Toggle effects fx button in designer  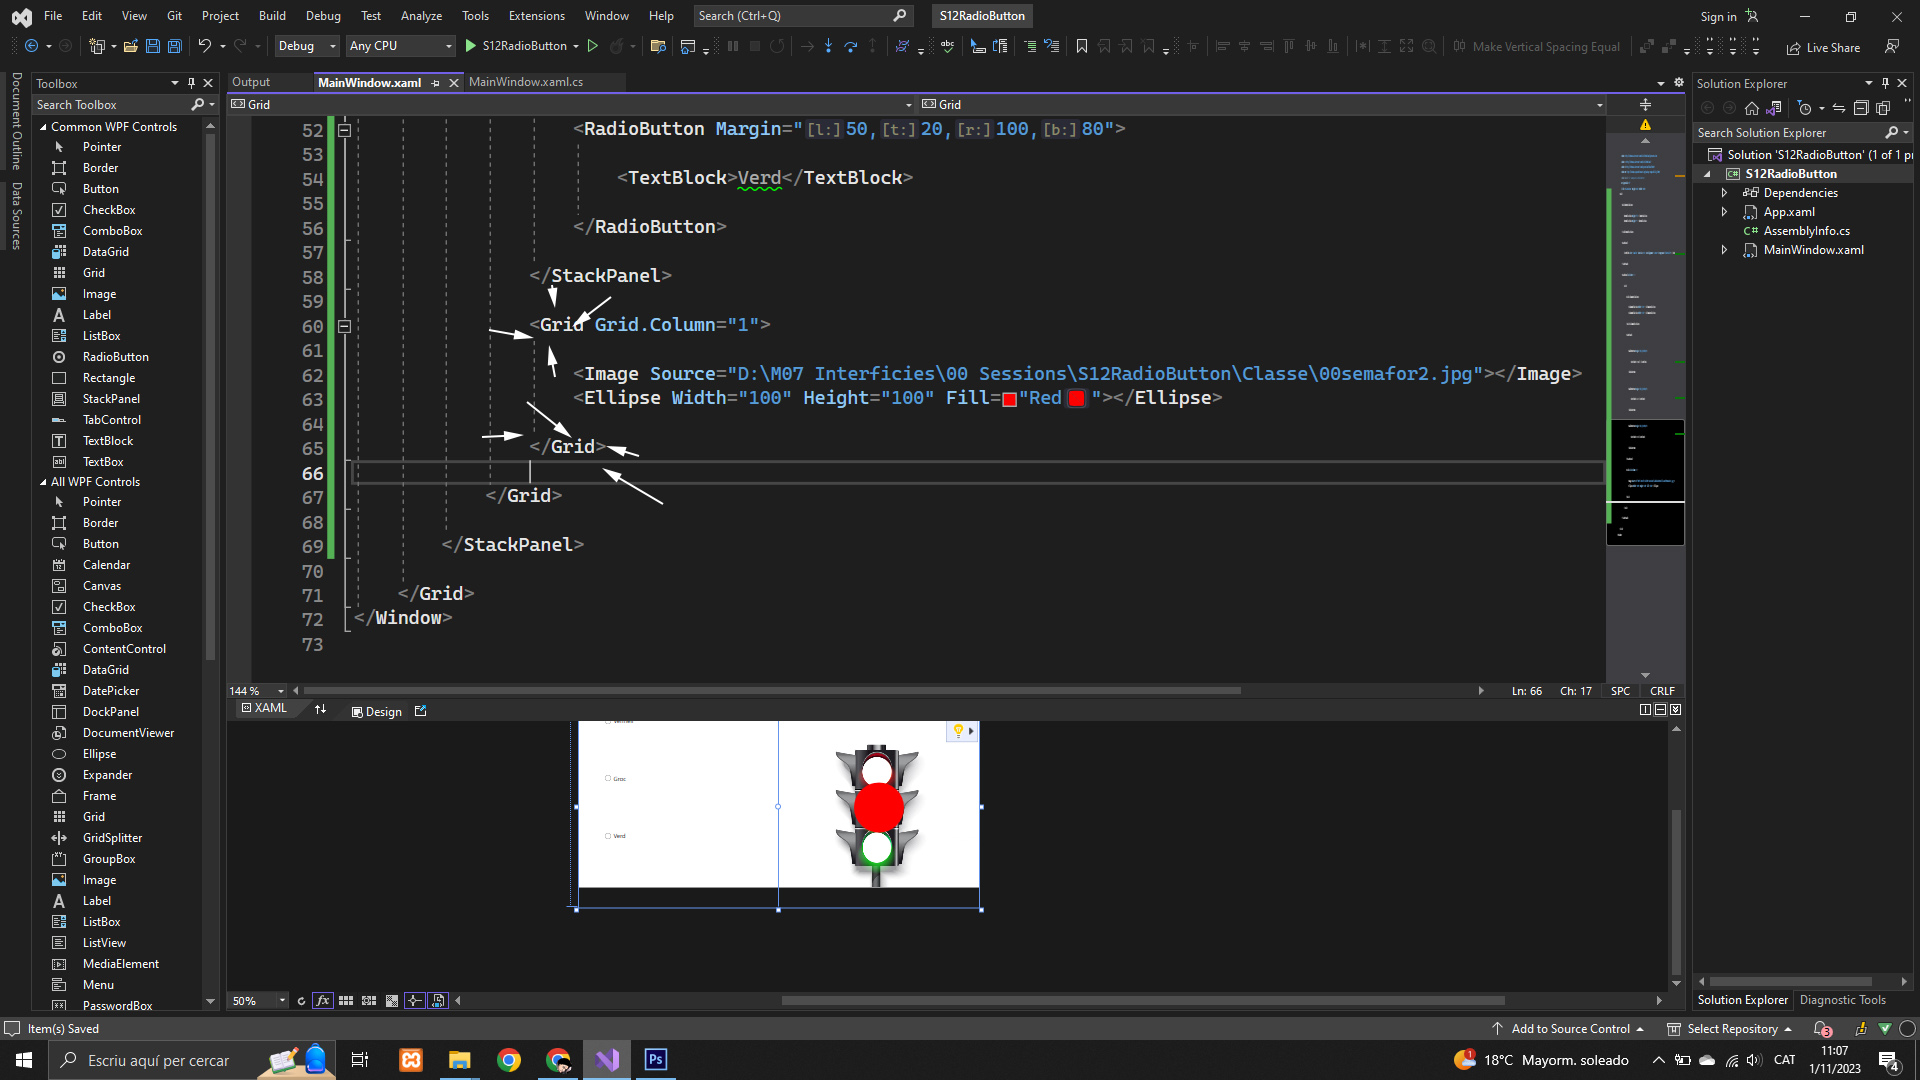tap(322, 1001)
